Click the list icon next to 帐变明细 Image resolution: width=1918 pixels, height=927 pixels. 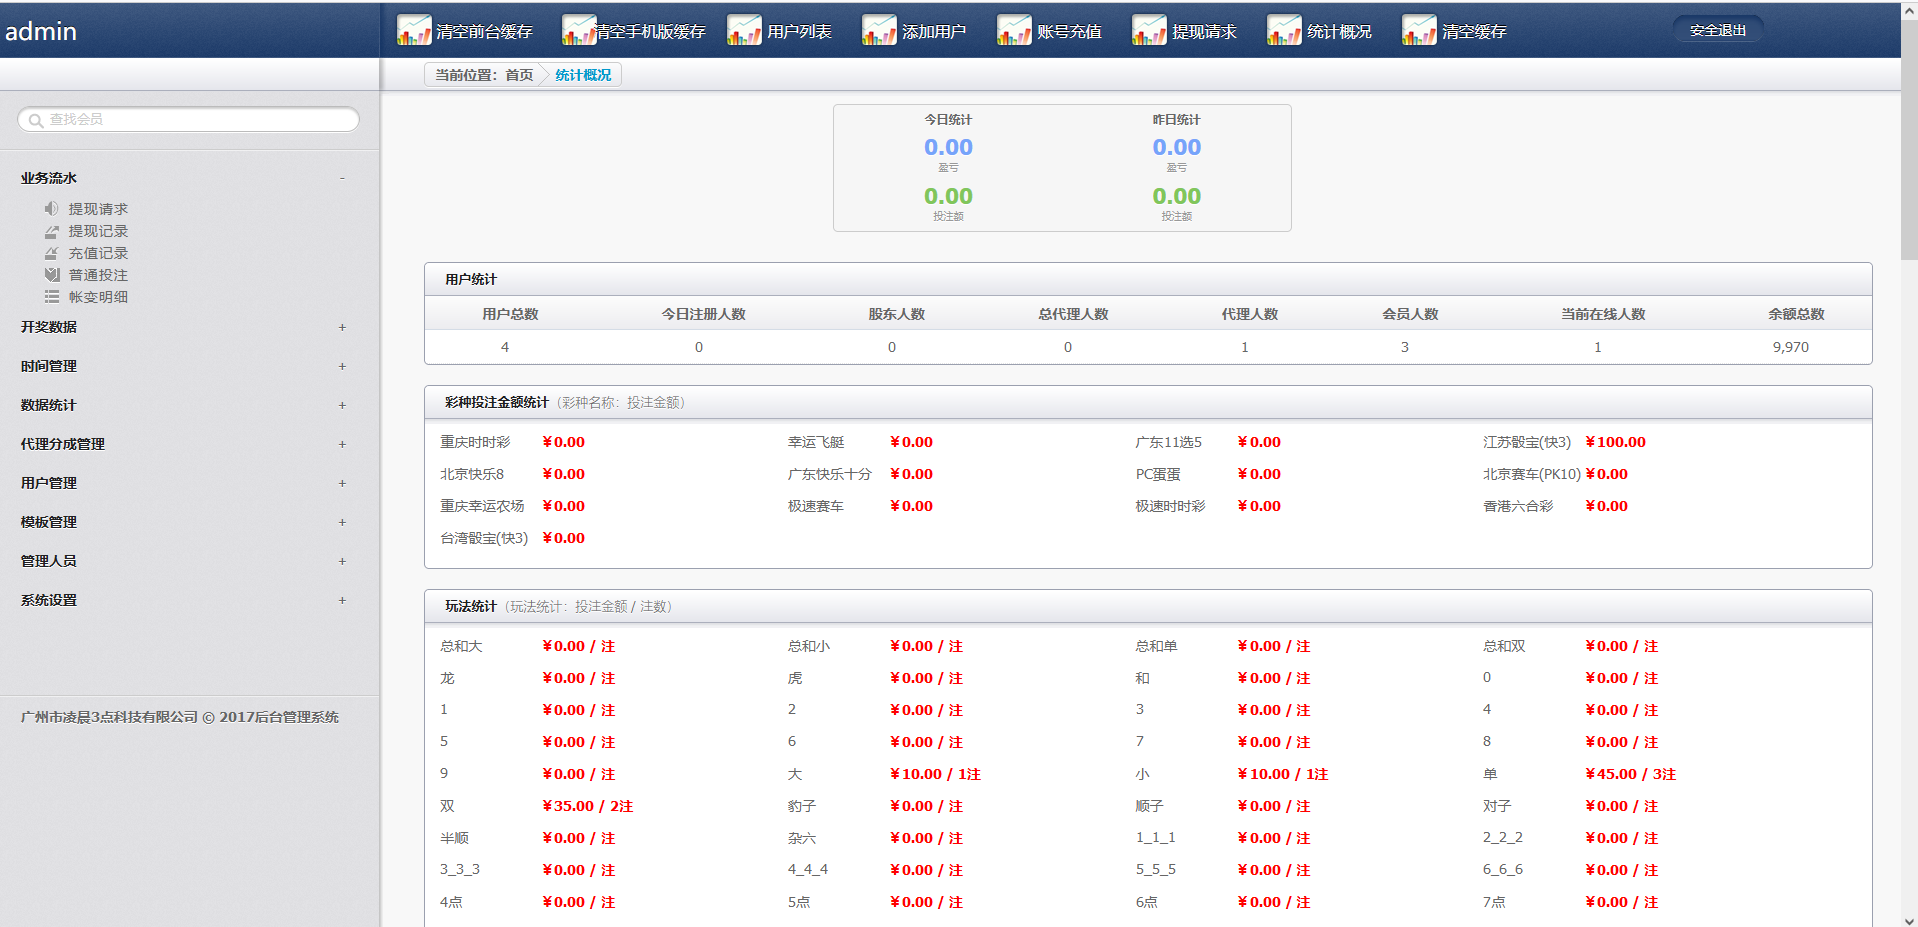(x=52, y=297)
